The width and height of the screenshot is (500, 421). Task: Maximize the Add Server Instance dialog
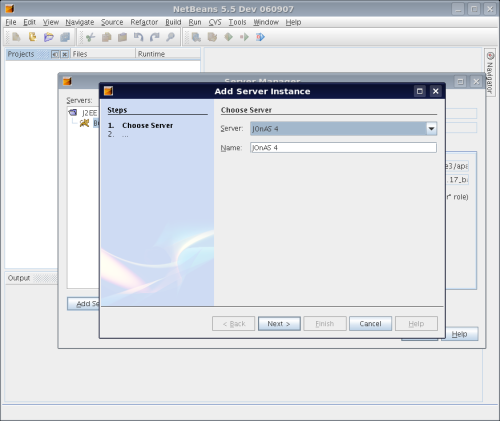(x=420, y=91)
